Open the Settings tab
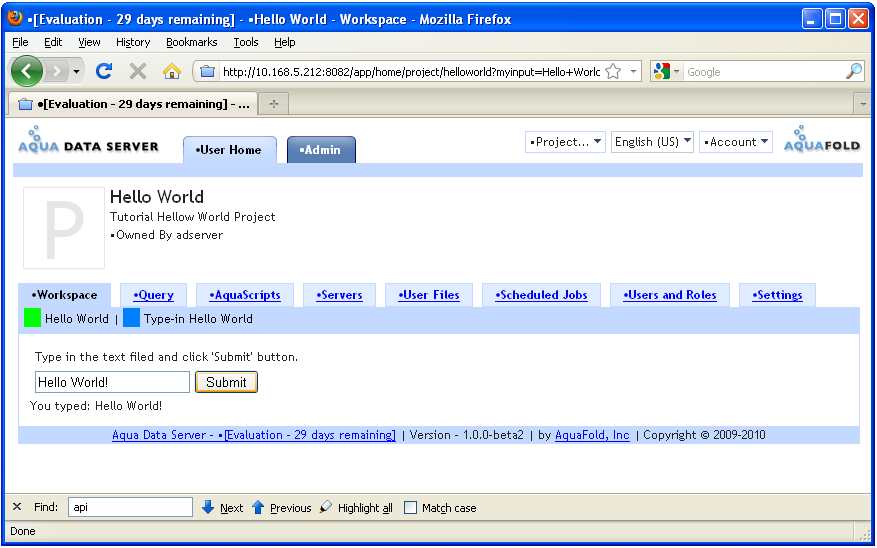 coord(777,295)
